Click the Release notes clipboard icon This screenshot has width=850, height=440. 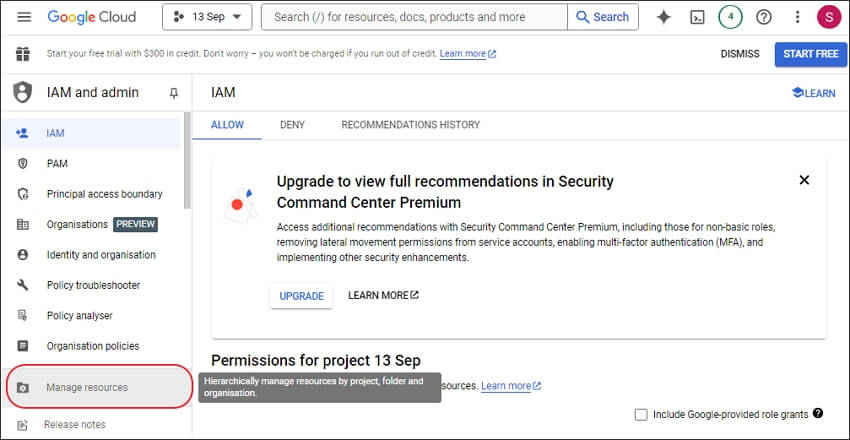click(22, 425)
